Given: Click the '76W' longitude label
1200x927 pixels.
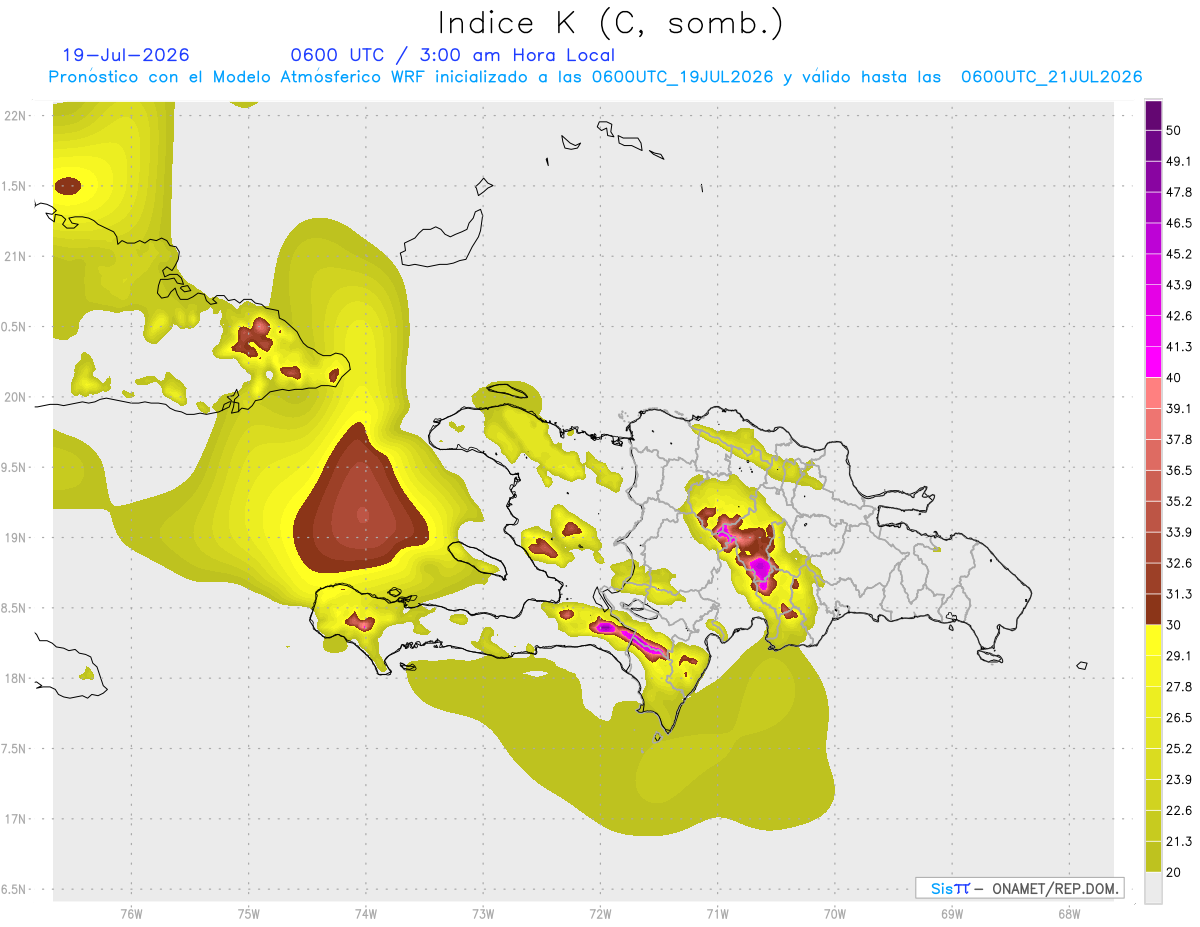Looking at the screenshot, I should click(x=131, y=914).
